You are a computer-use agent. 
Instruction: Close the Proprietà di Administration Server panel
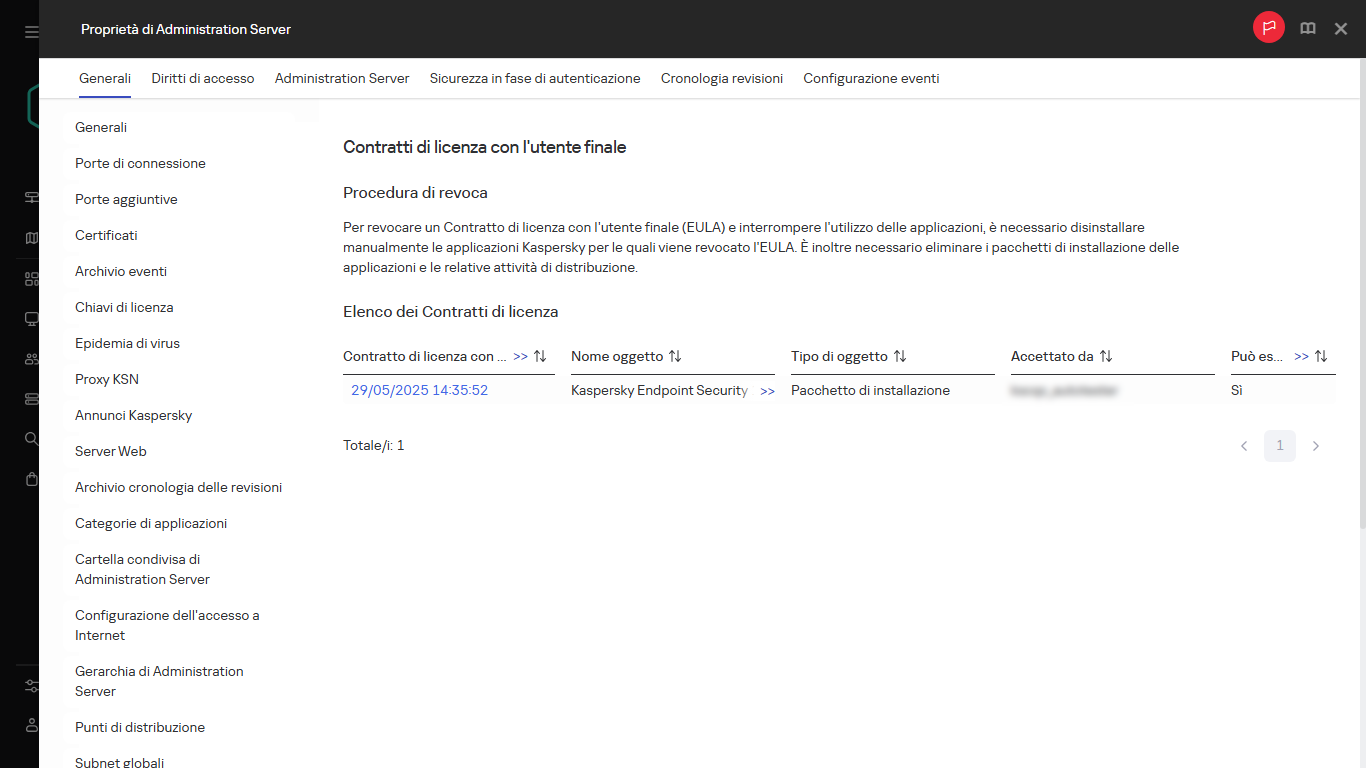[1341, 29]
